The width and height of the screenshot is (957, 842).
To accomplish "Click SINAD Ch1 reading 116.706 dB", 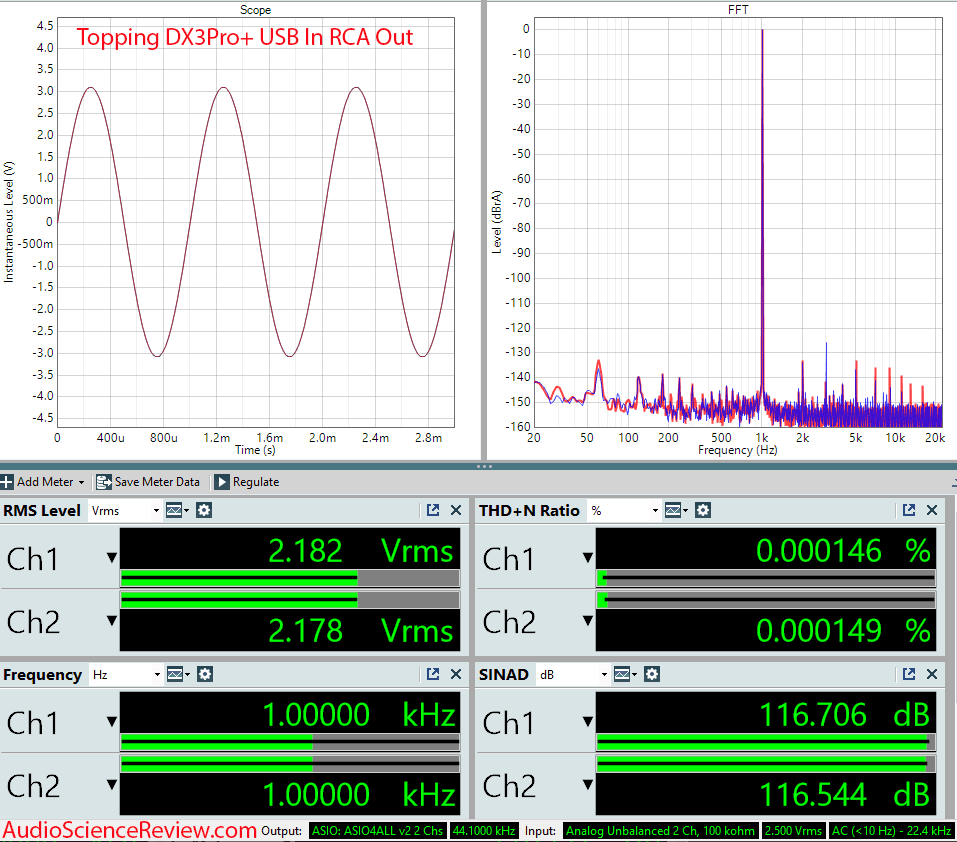I will tap(845, 714).
